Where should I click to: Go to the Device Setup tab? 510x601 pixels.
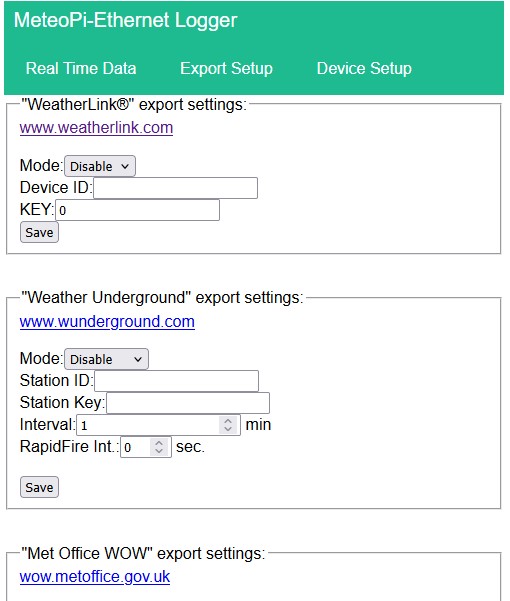coord(364,69)
